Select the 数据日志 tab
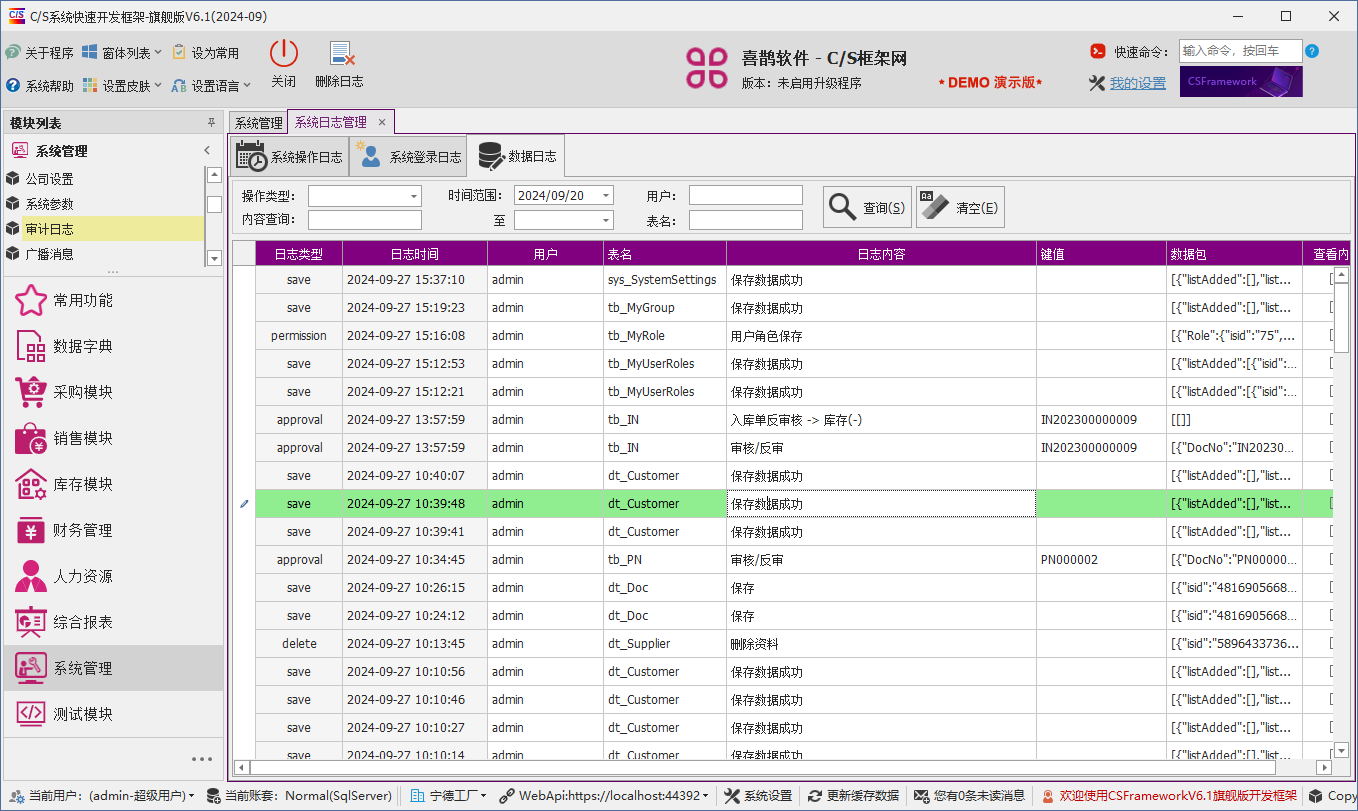 pos(516,156)
